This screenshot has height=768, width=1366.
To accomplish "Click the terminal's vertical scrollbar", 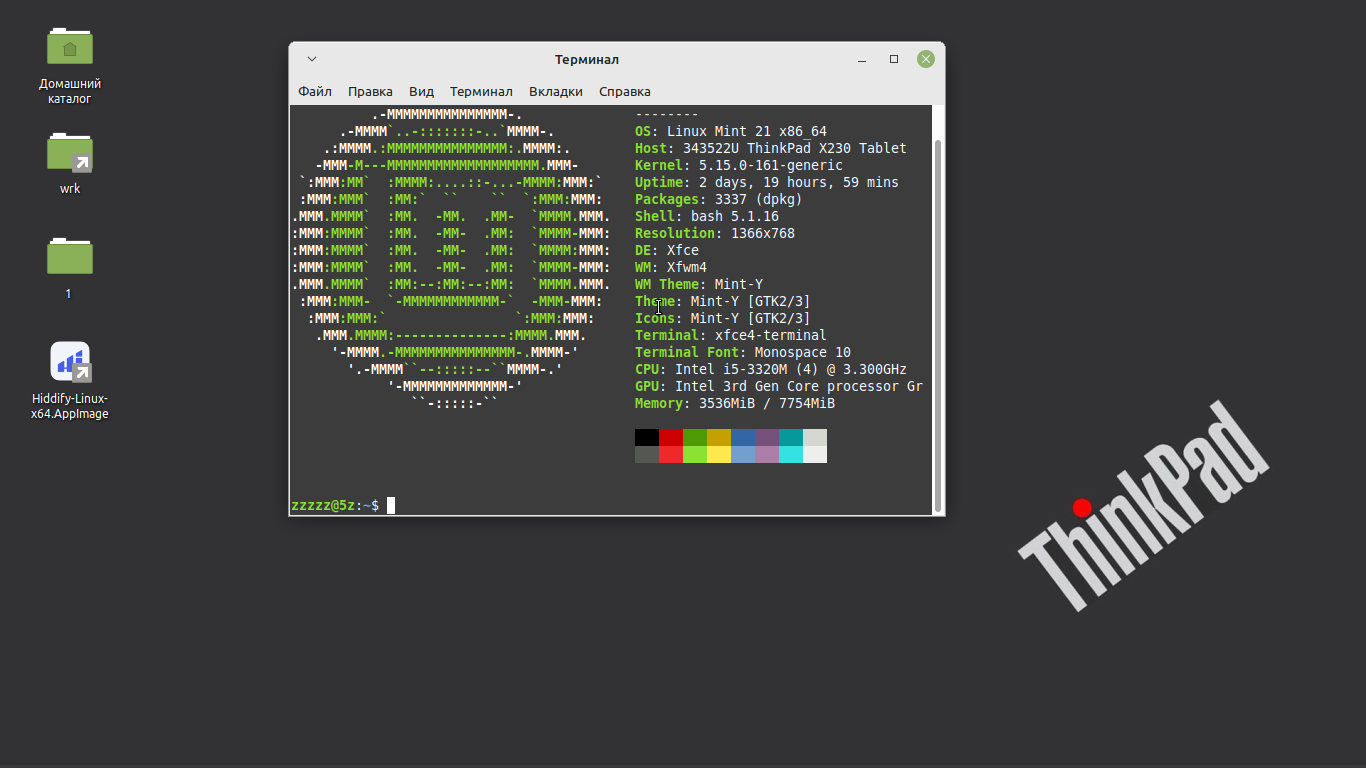I will click(x=938, y=320).
